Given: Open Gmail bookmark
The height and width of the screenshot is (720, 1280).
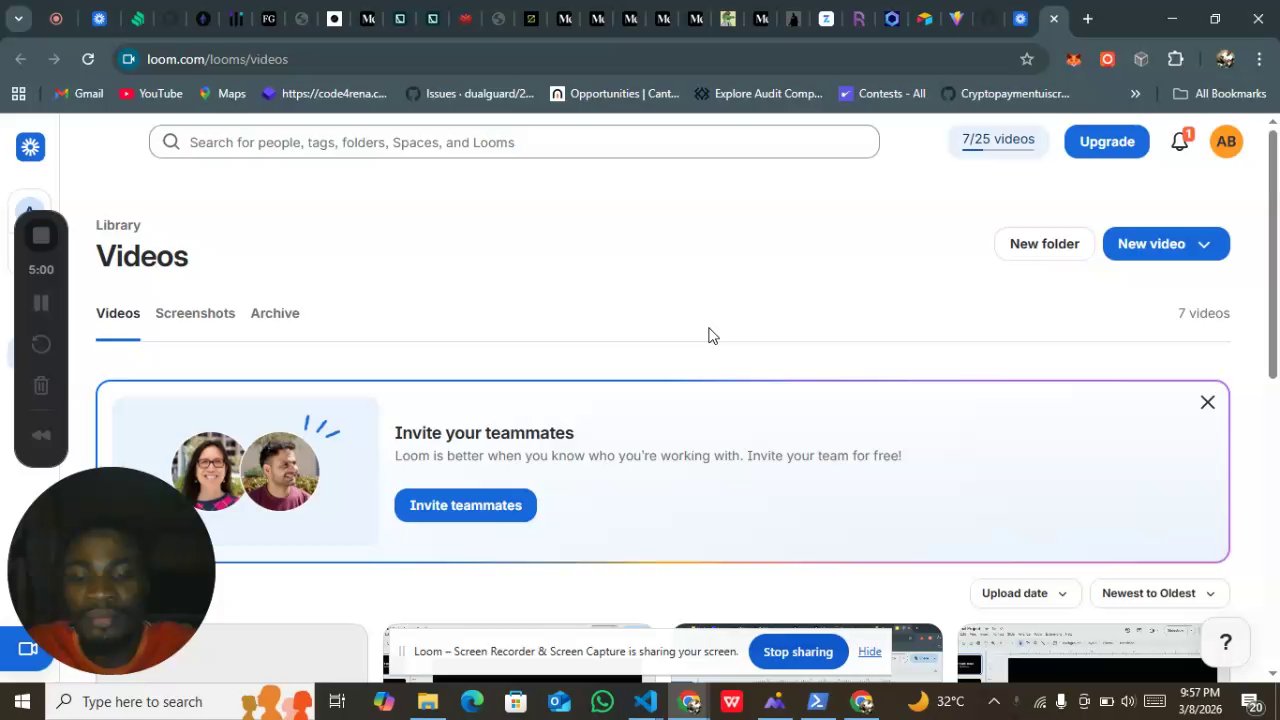Looking at the screenshot, I should pos(79,93).
